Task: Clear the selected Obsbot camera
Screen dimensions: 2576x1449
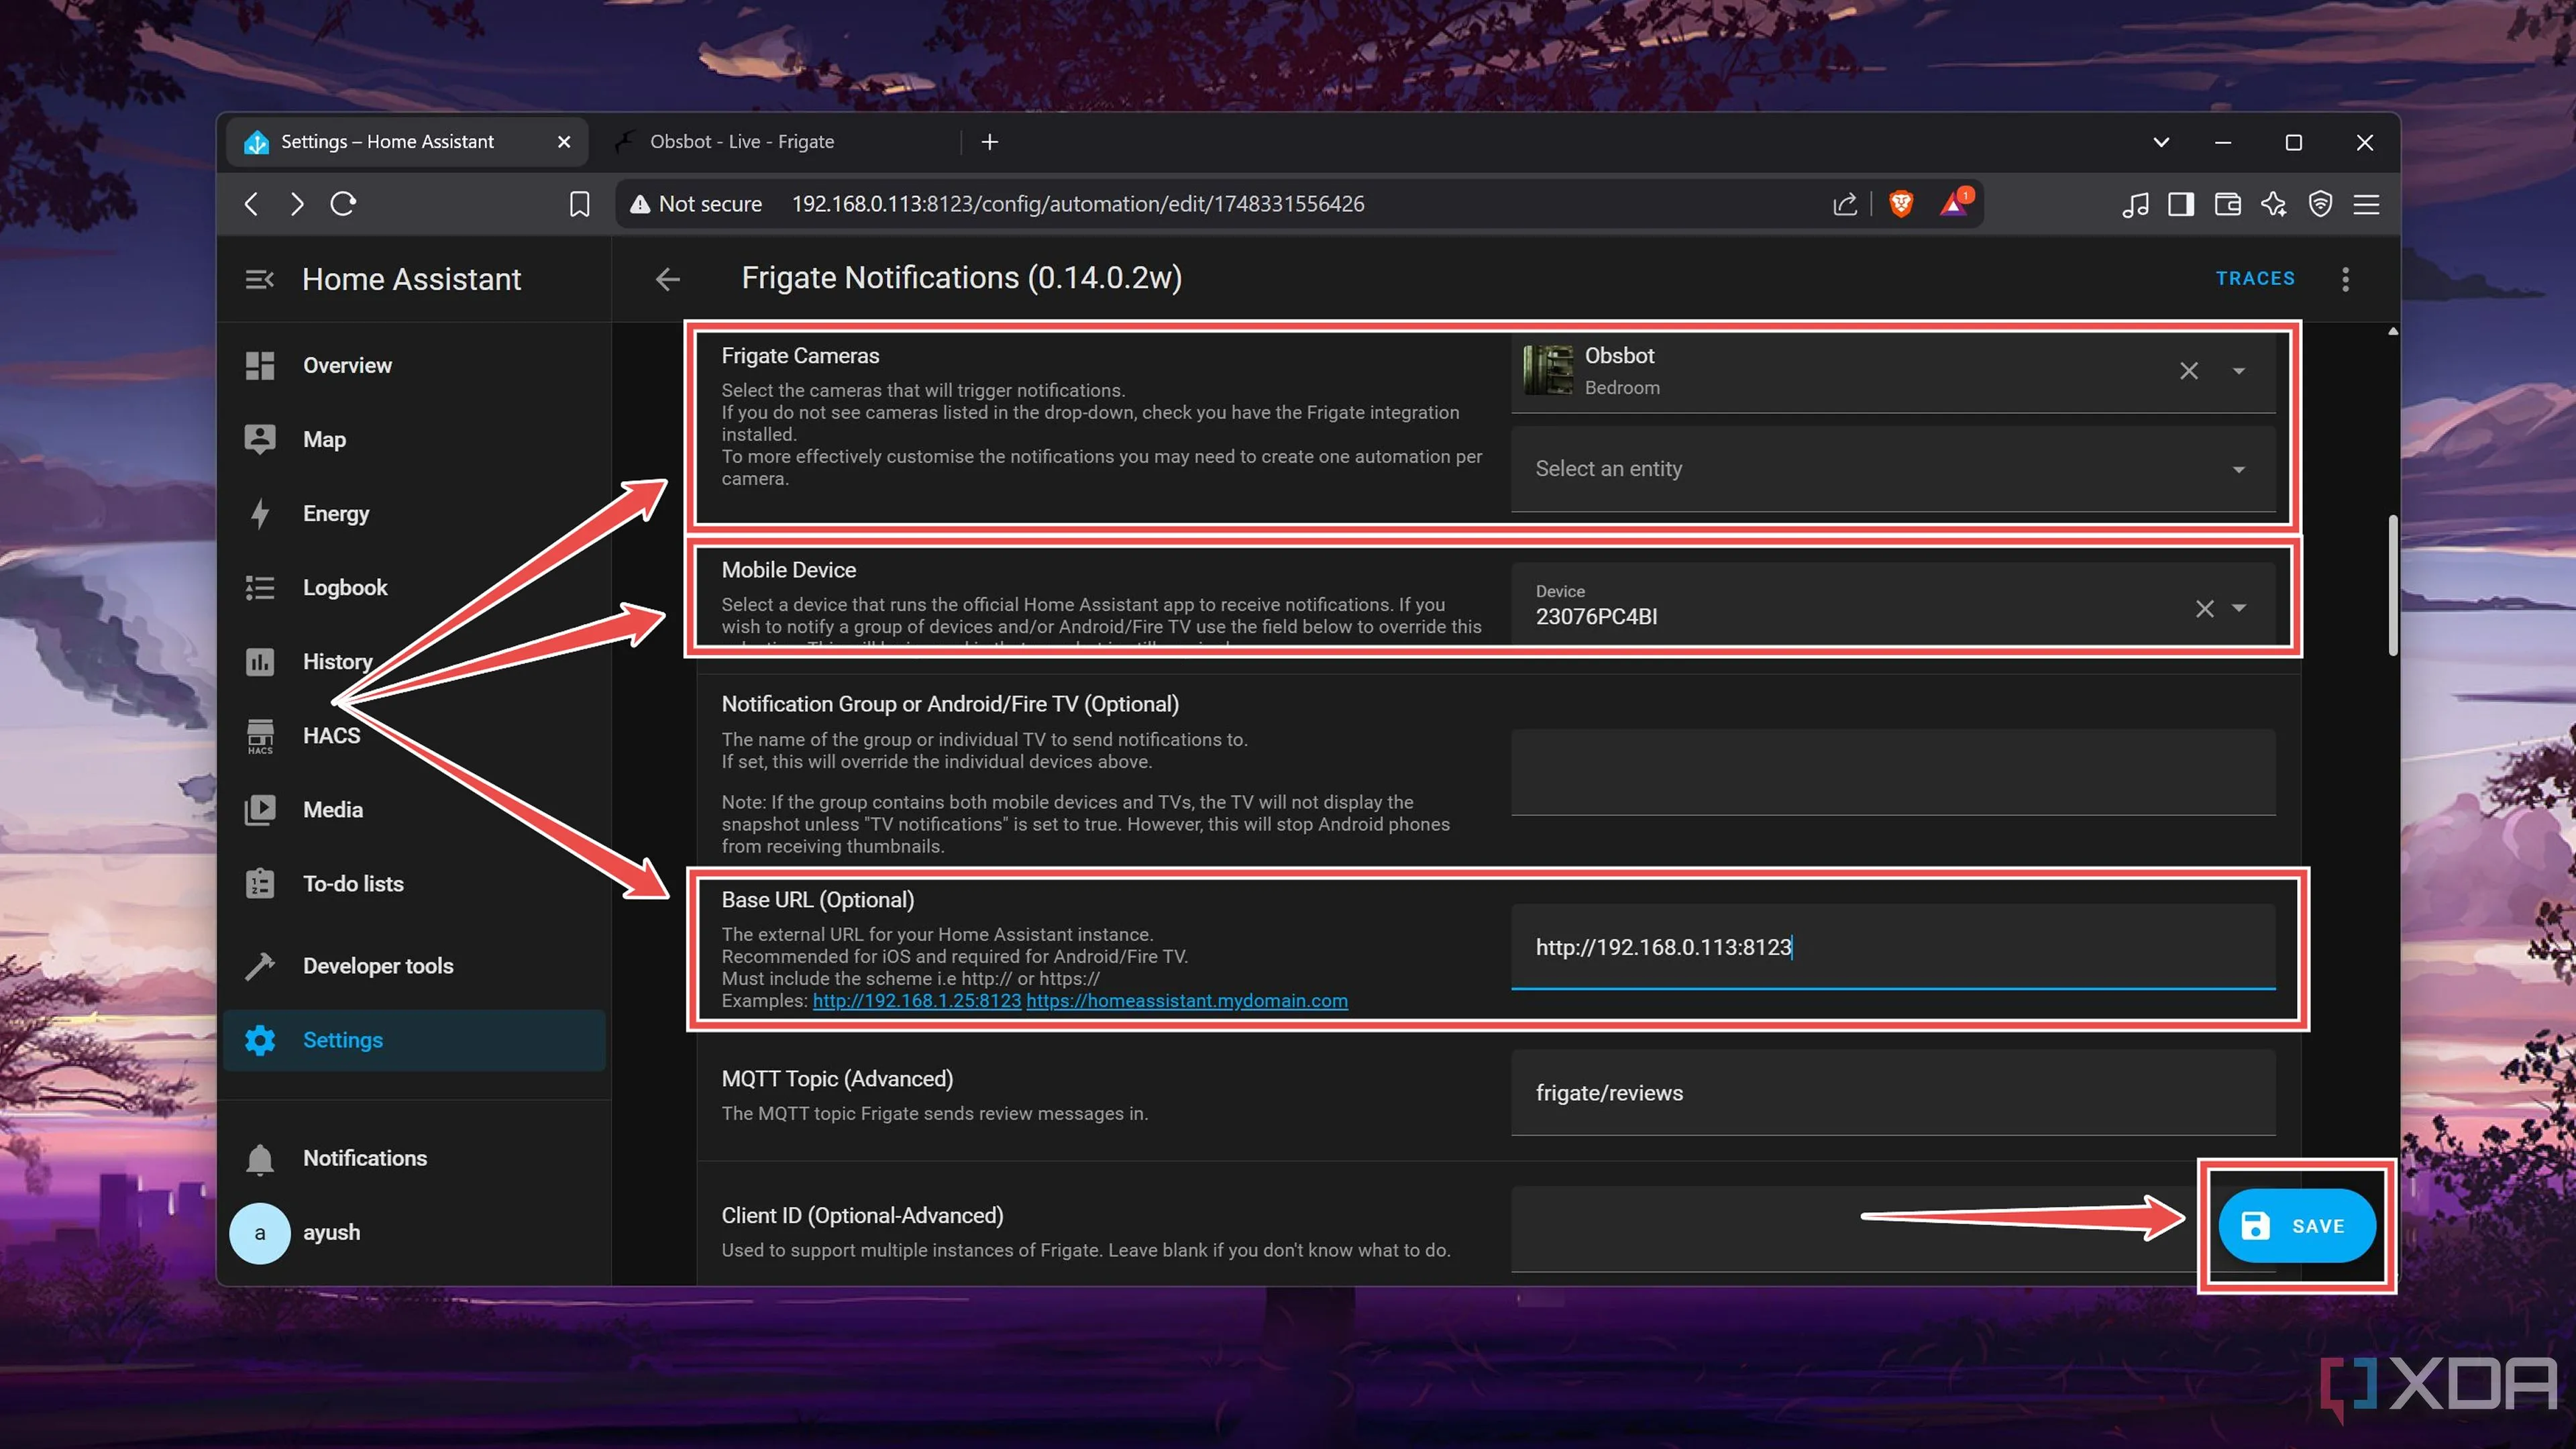Action: [2189, 371]
